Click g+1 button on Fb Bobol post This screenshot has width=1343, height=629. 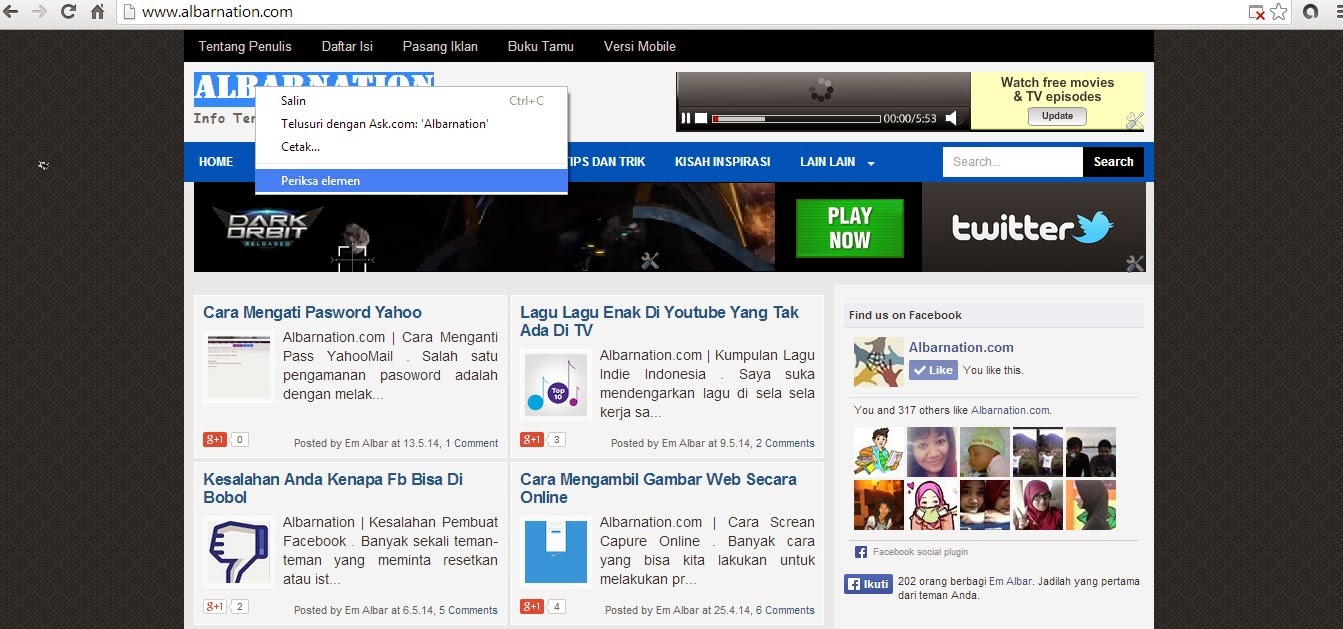pyautogui.click(x=215, y=606)
